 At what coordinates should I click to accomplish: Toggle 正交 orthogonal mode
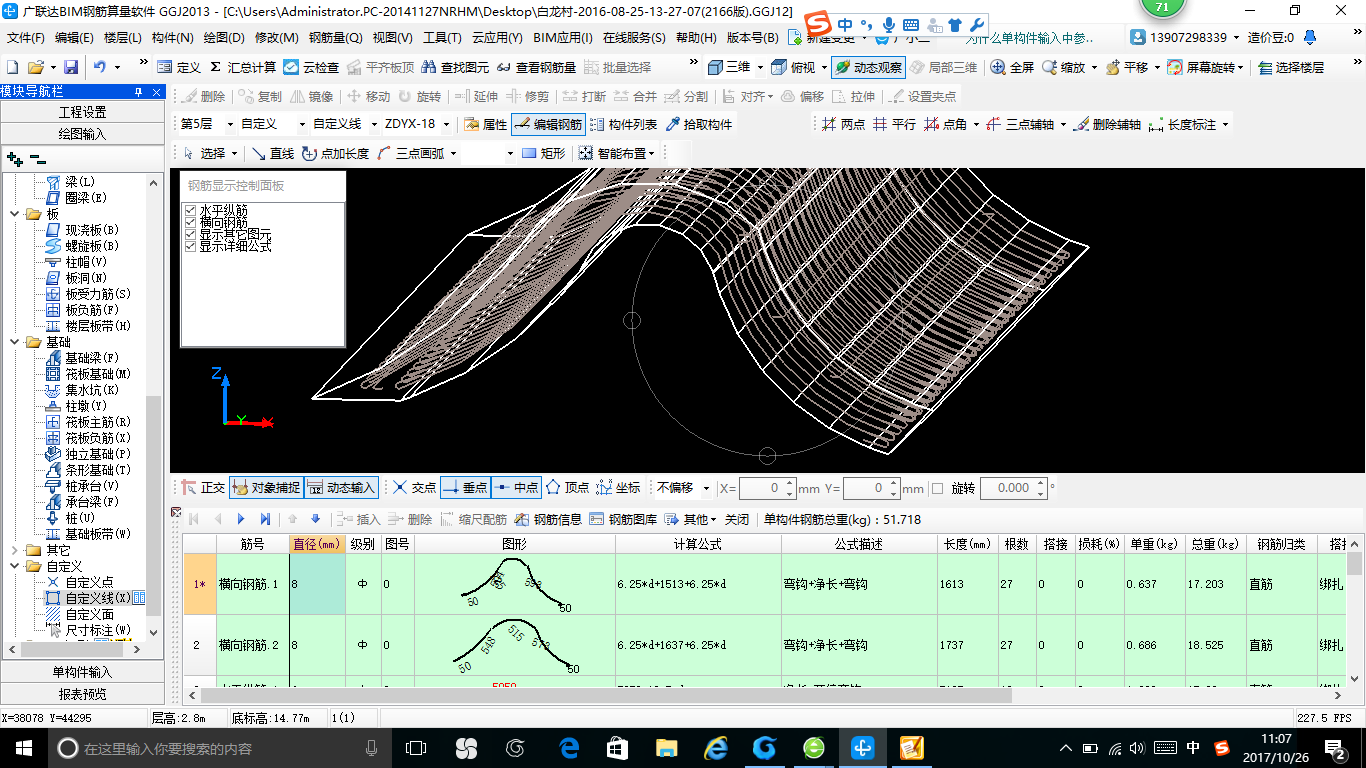point(203,488)
